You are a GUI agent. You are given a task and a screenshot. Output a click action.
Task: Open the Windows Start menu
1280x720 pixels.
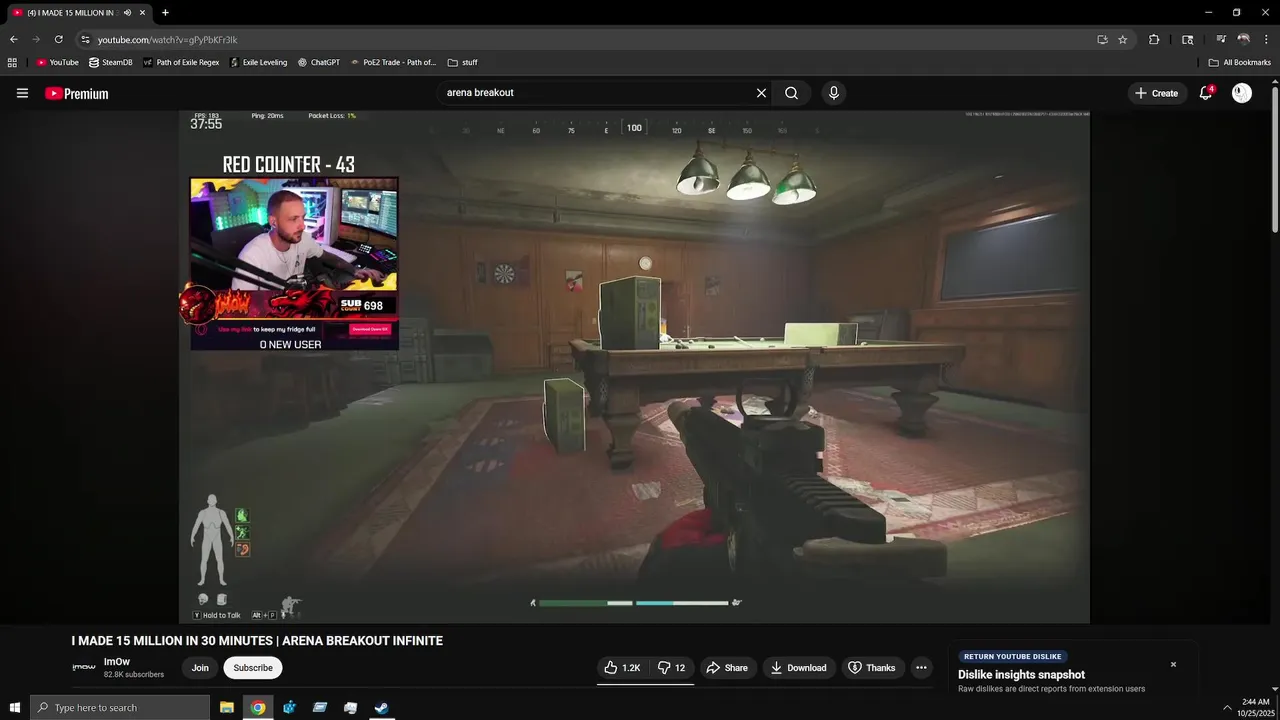[x=14, y=707]
